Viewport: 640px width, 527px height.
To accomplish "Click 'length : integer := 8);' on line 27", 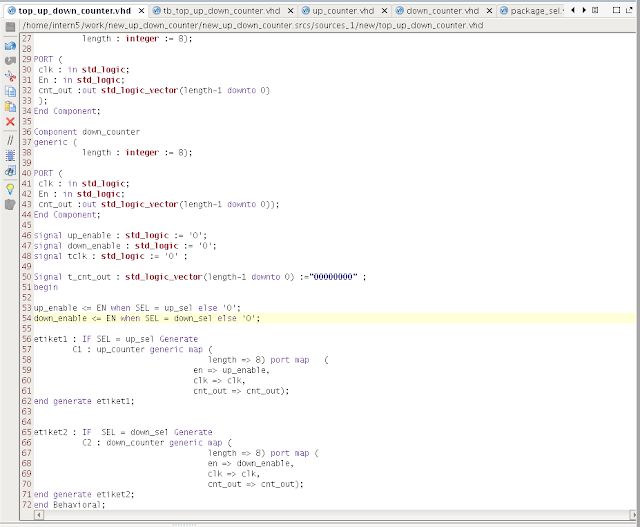I will tap(137, 38).
